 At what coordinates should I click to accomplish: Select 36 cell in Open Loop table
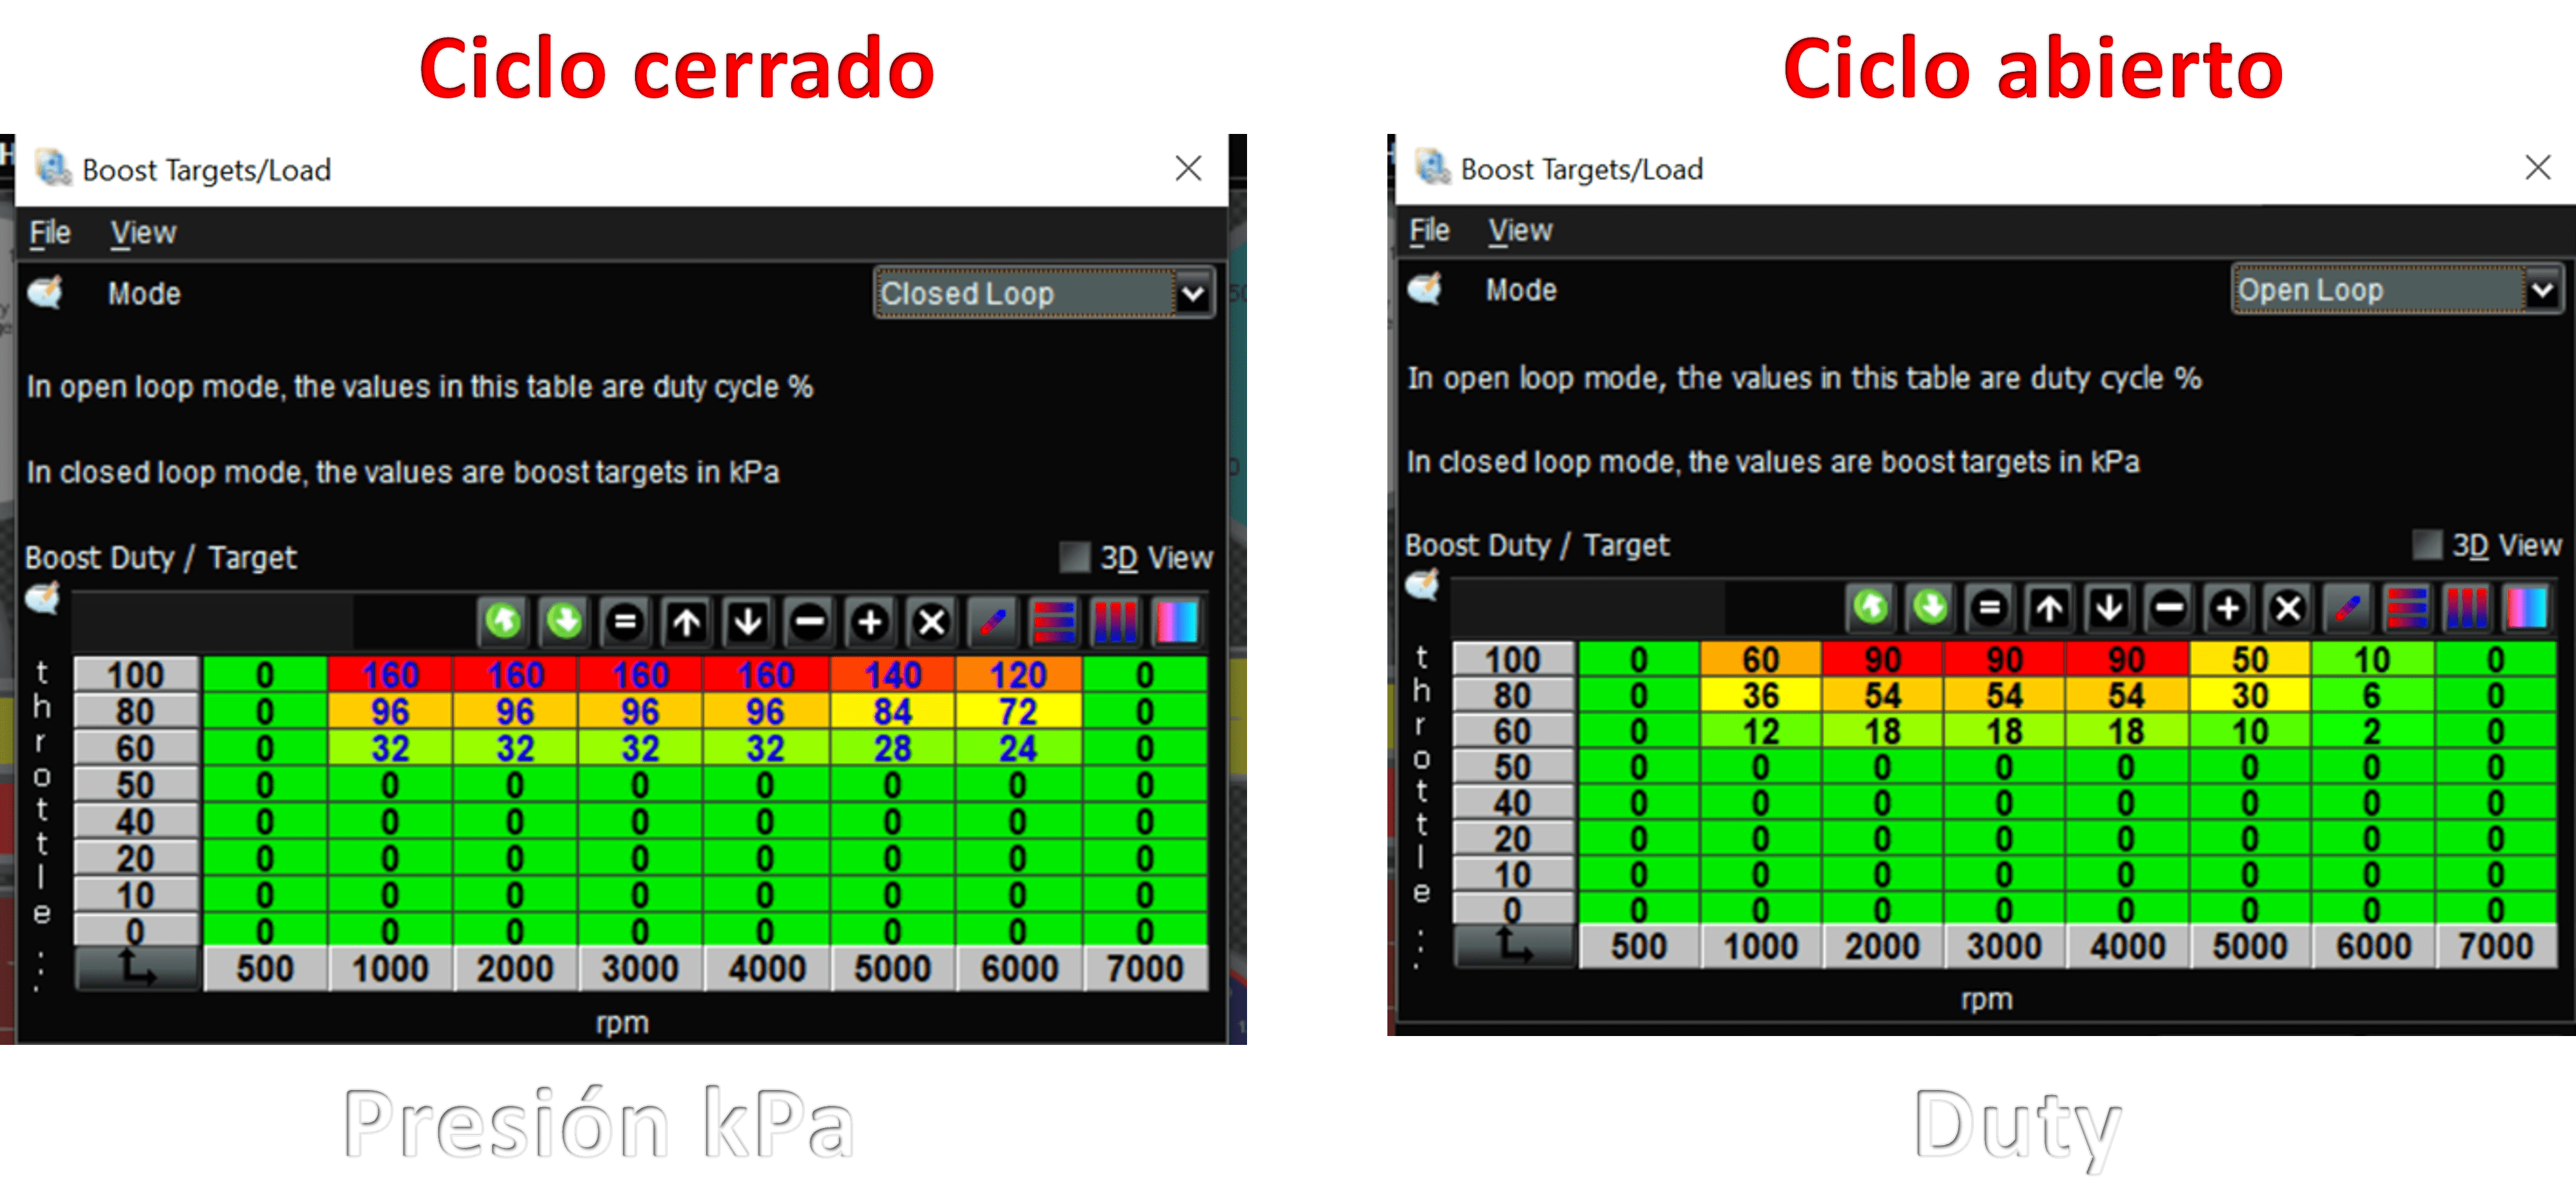click(1760, 695)
